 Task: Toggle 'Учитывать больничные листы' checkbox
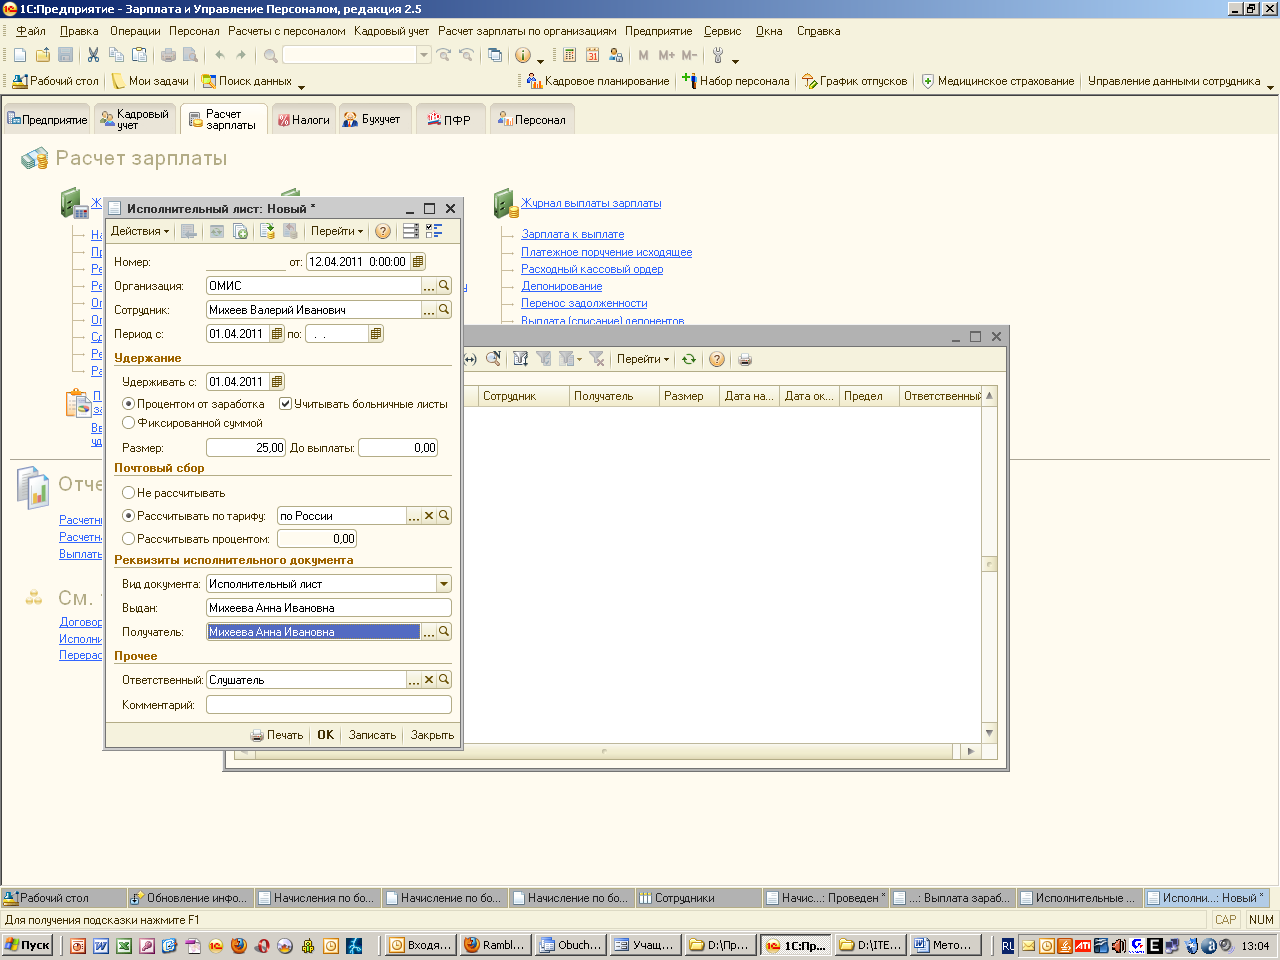point(285,404)
